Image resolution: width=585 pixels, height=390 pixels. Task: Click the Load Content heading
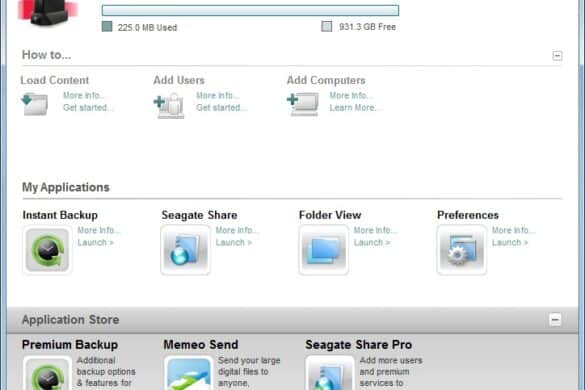pos(54,80)
